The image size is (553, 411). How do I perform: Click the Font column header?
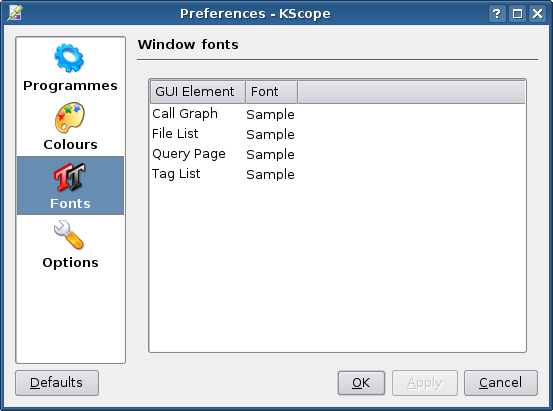[272, 92]
